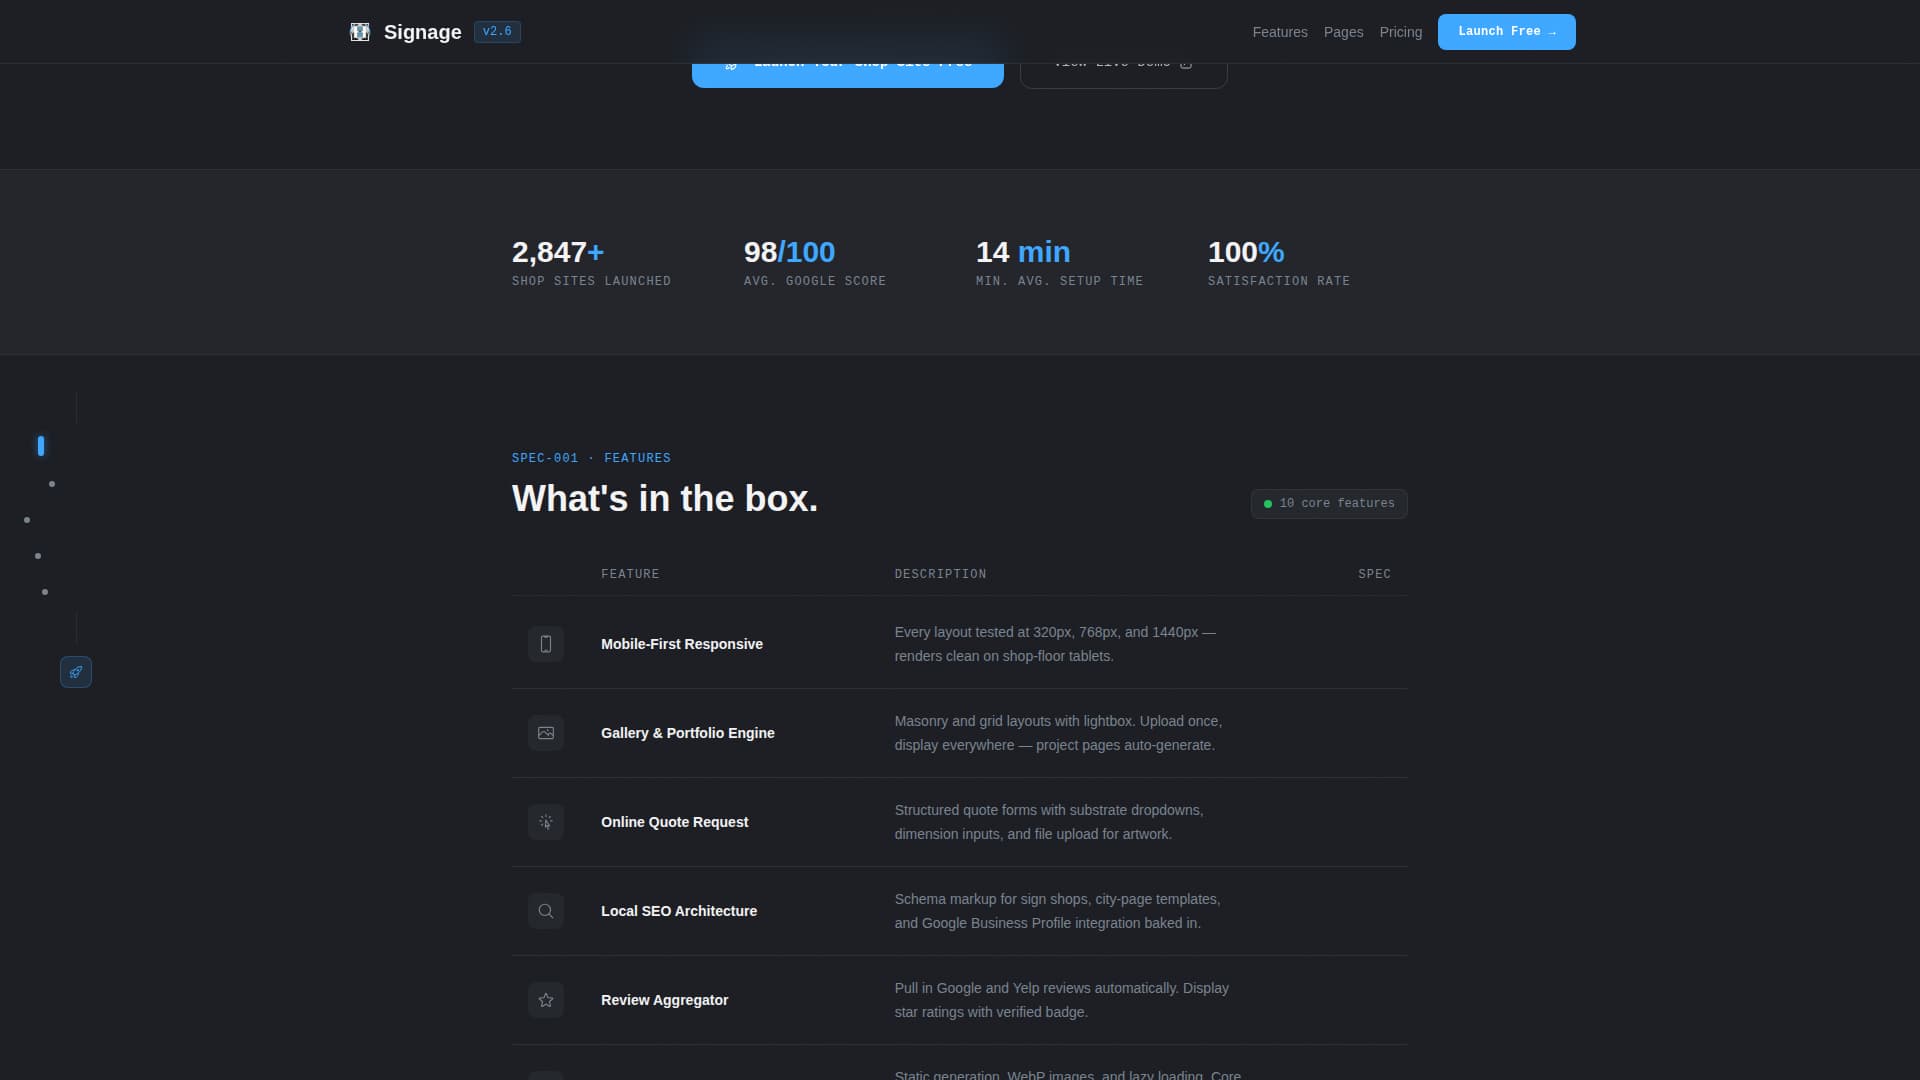Select the 'Local SEO Architecture' feature name
Image resolution: width=1920 pixels, height=1080 pixels.
(679, 911)
